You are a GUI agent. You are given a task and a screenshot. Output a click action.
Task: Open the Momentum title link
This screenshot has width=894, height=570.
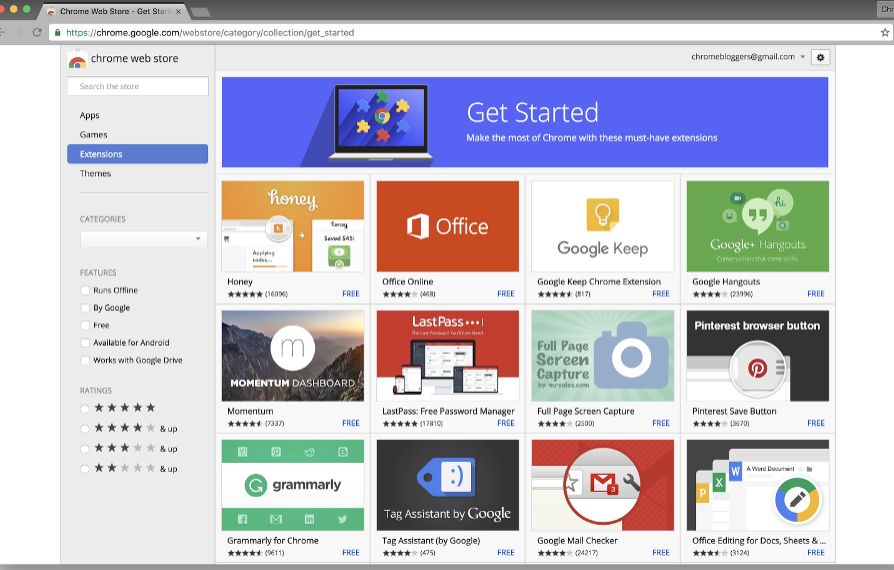[x=250, y=411]
